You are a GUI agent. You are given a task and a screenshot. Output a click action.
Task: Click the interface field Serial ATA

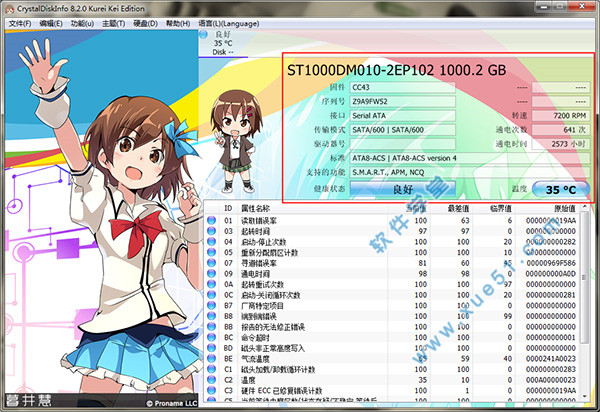coord(403,116)
